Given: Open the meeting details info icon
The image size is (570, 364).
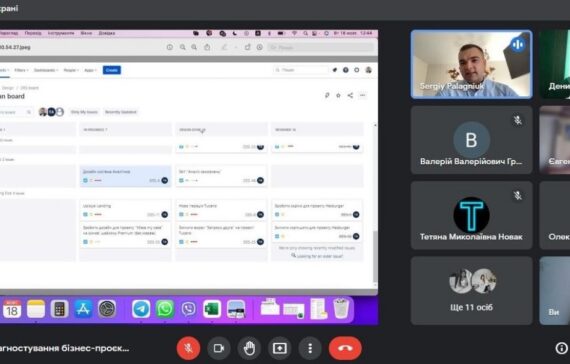Looking at the screenshot, I should pyautogui.click(x=562, y=348).
